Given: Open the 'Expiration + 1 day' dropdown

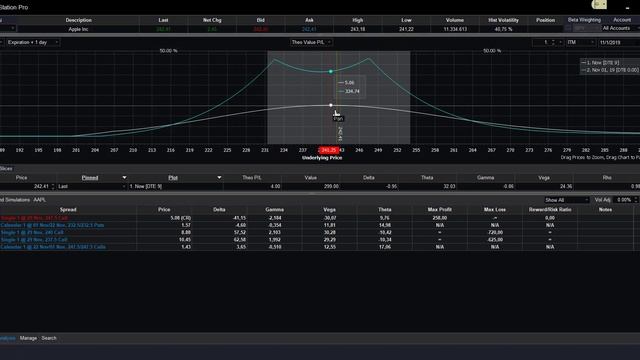Looking at the screenshot, I should coord(33,42).
